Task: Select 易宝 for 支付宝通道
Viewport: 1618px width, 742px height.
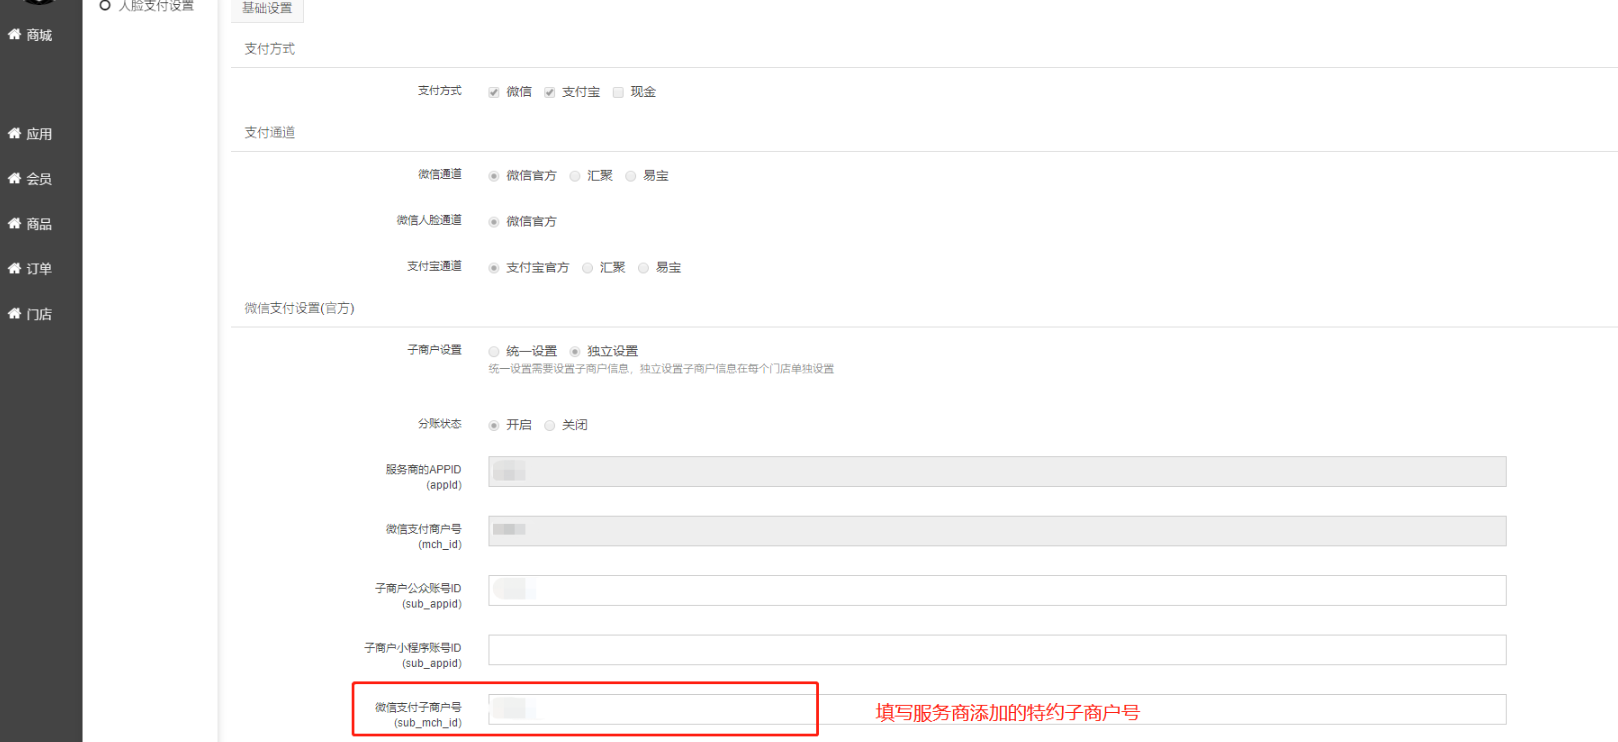Action: tap(644, 268)
